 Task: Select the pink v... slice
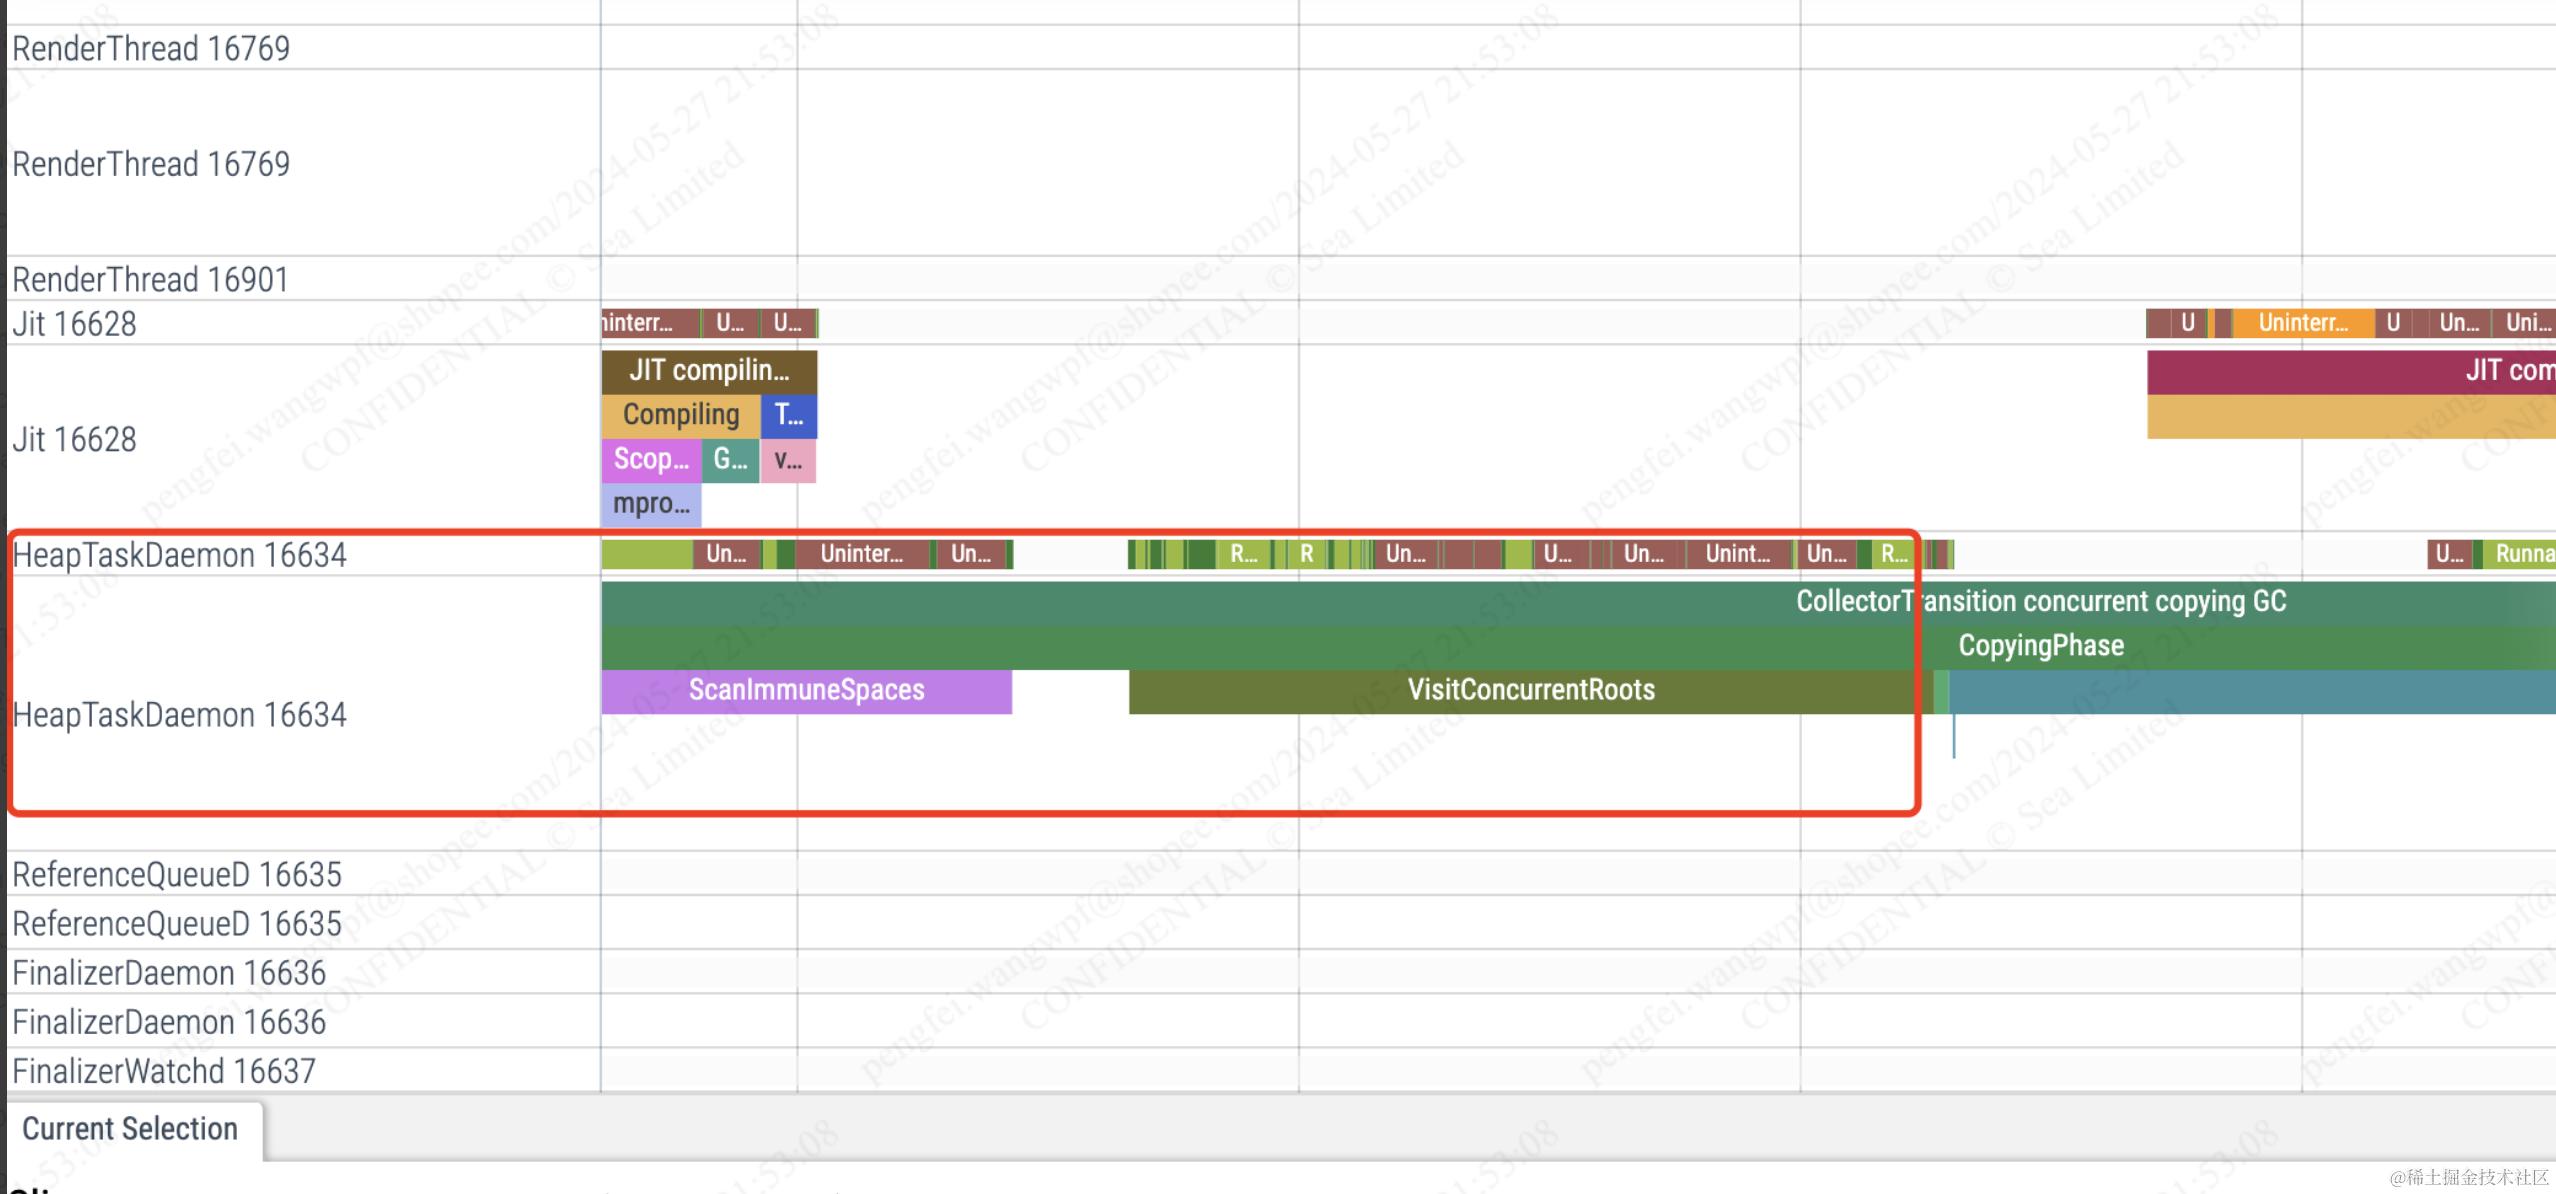(x=788, y=461)
